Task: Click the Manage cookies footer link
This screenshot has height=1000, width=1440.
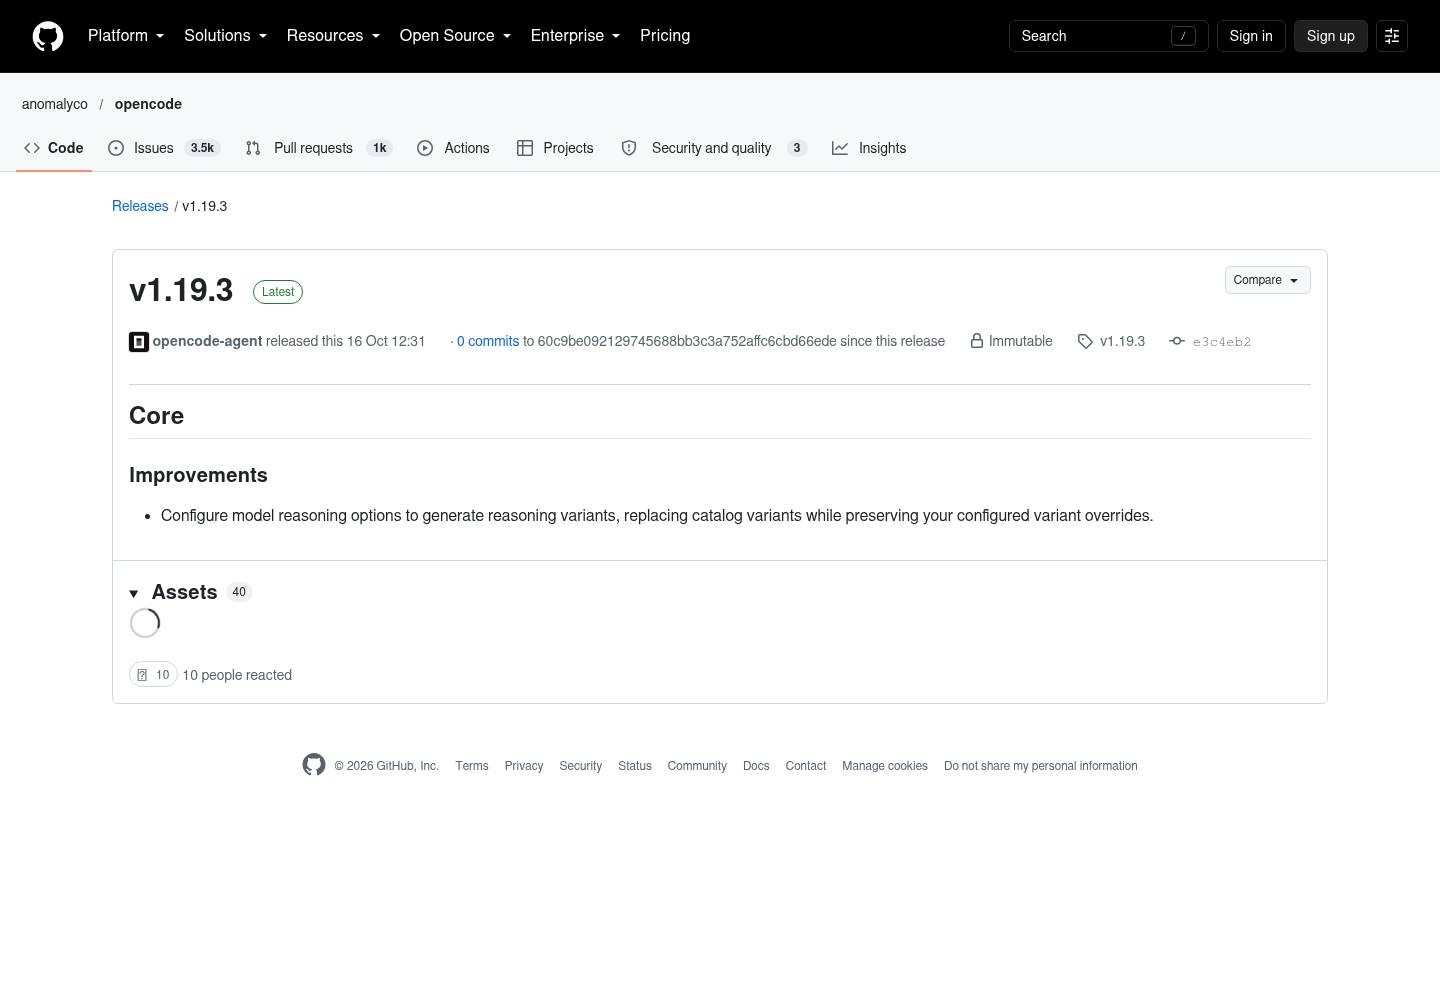Action: click(885, 766)
